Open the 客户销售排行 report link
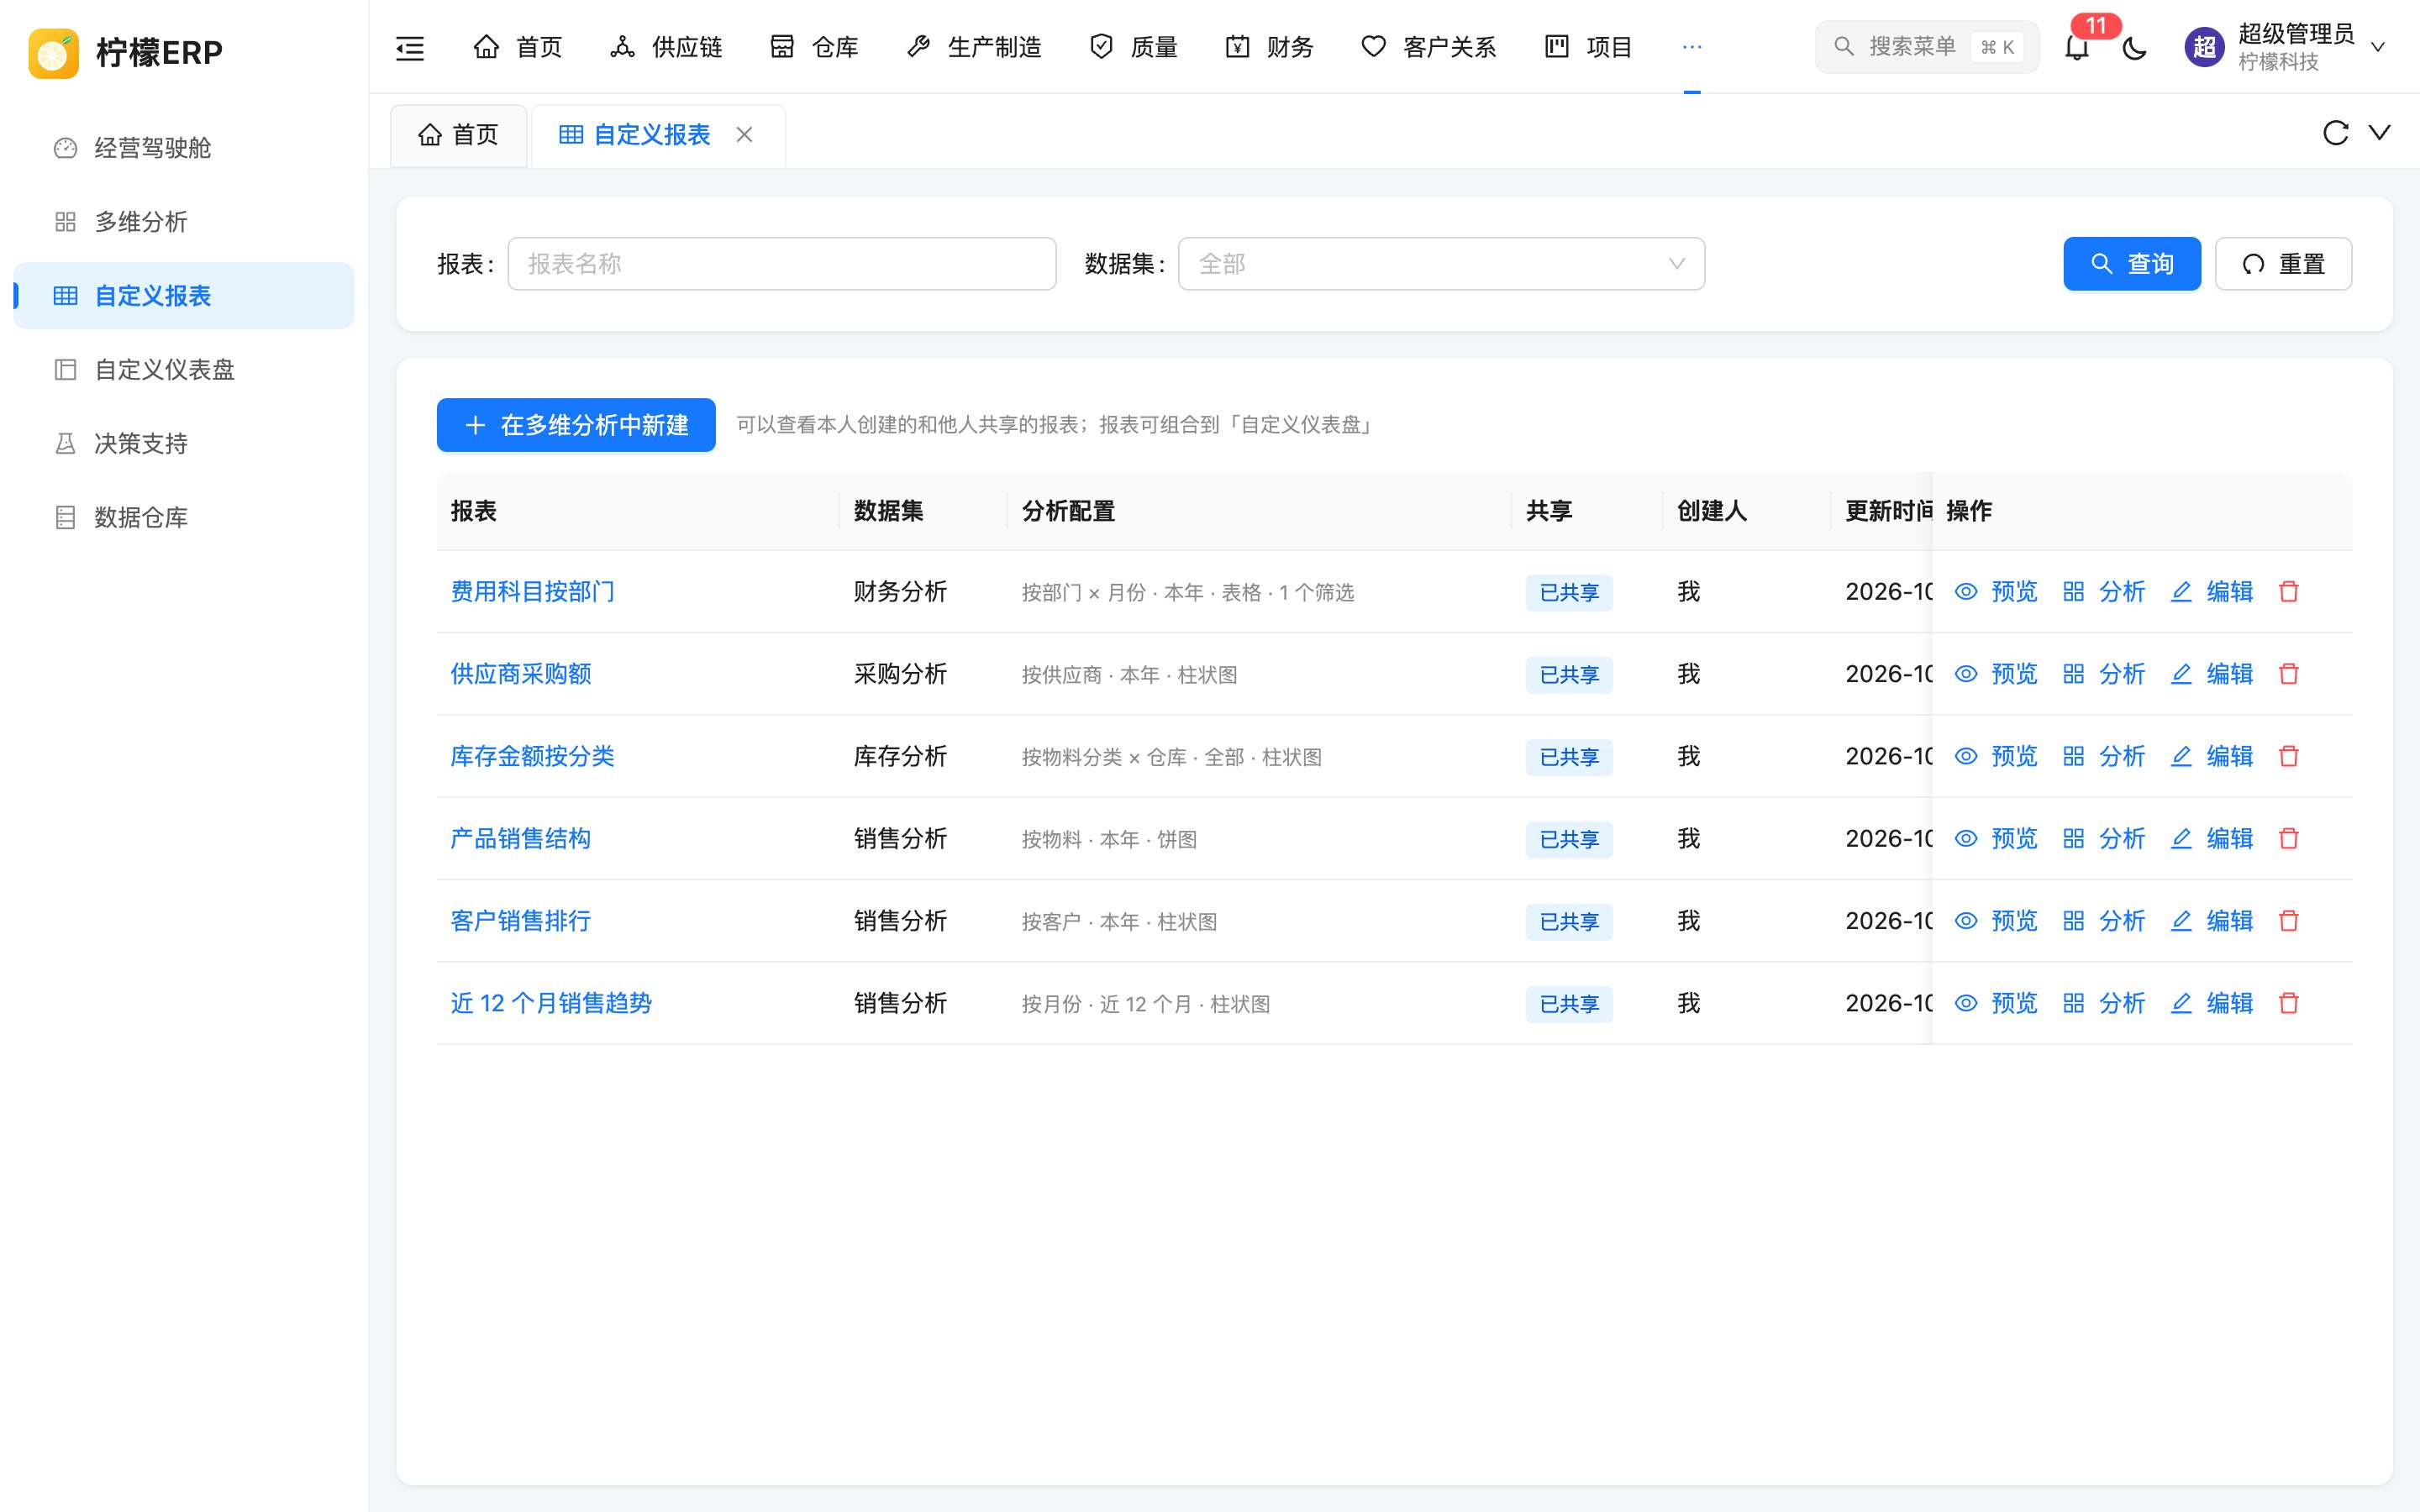2420x1512 pixels. coord(520,921)
